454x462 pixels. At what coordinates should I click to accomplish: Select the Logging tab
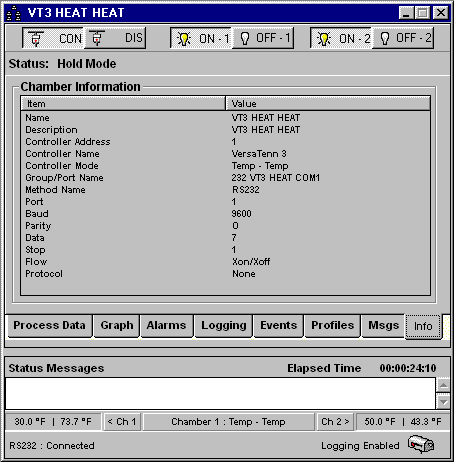224,326
